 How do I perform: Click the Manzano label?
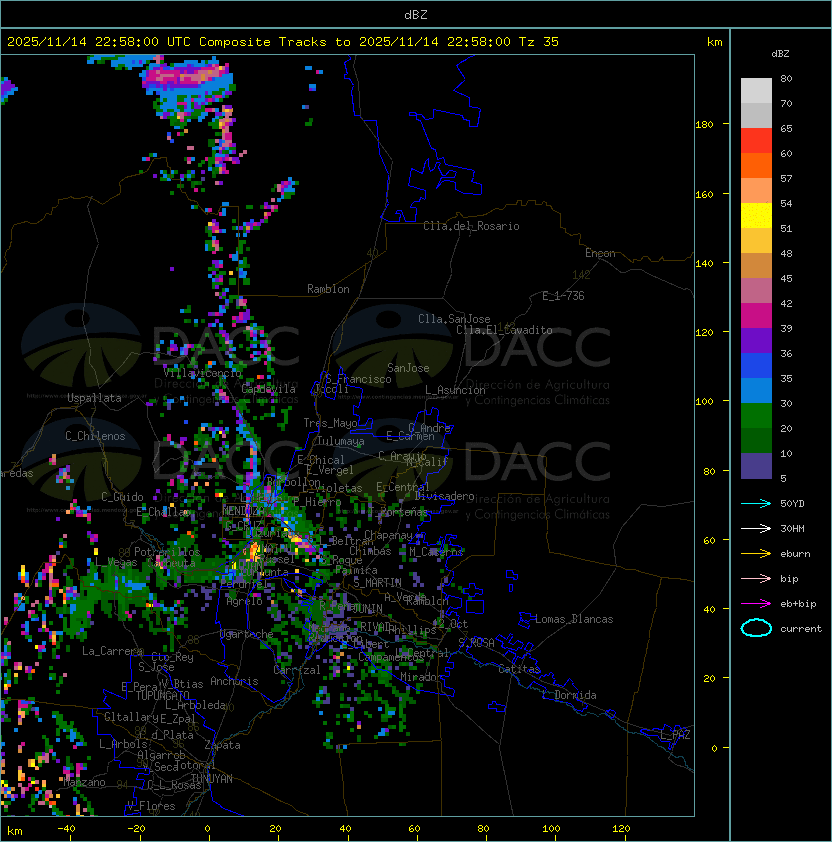(x=84, y=782)
